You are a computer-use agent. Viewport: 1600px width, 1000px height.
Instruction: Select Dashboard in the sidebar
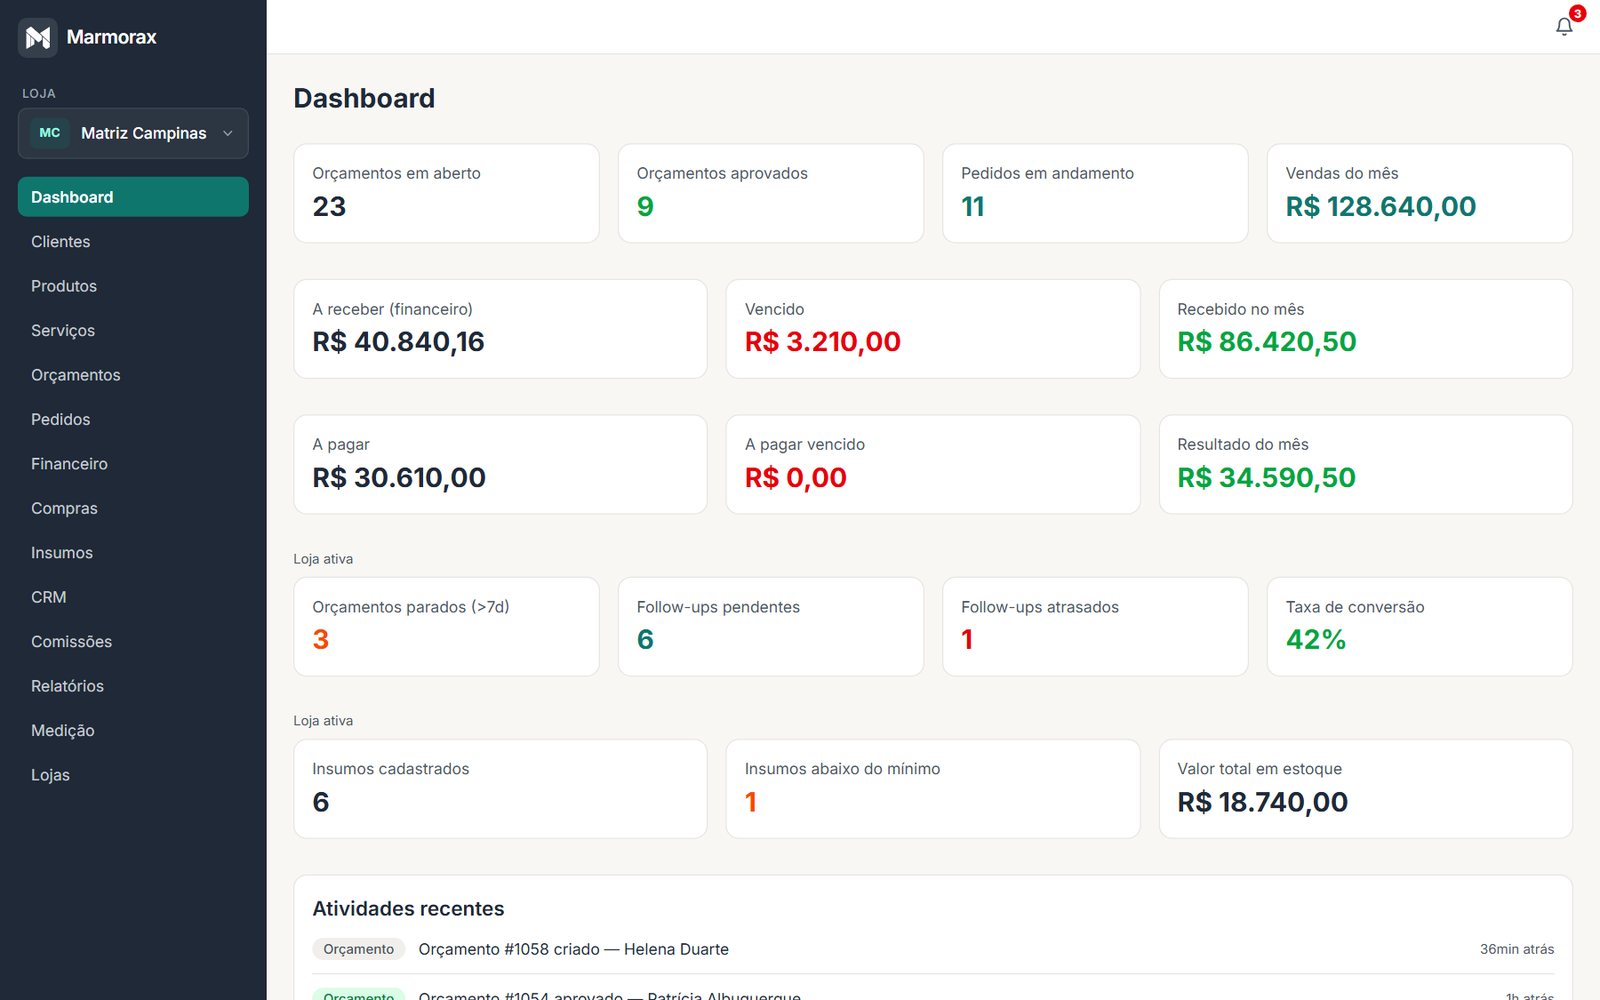pyautogui.click(x=133, y=197)
